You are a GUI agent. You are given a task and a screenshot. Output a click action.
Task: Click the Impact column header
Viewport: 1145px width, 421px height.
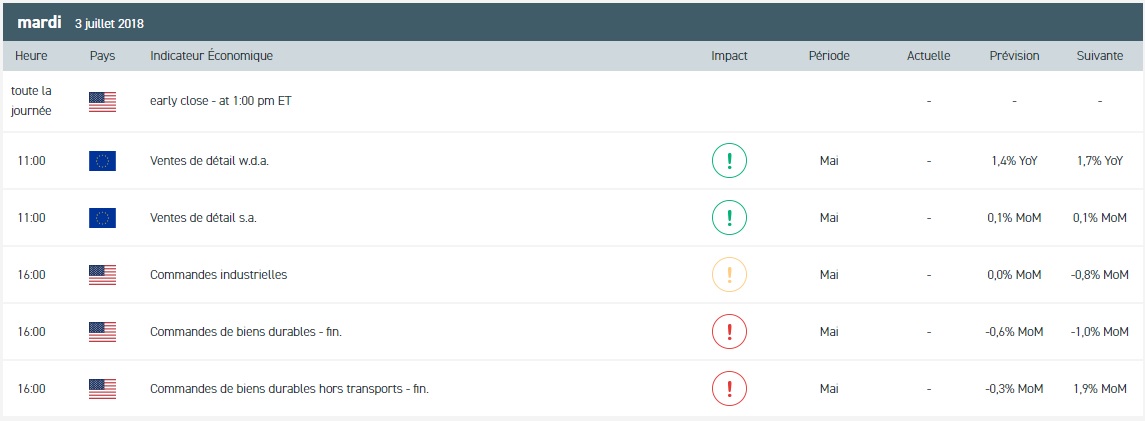pyautogui.click(x=729, y=56)
